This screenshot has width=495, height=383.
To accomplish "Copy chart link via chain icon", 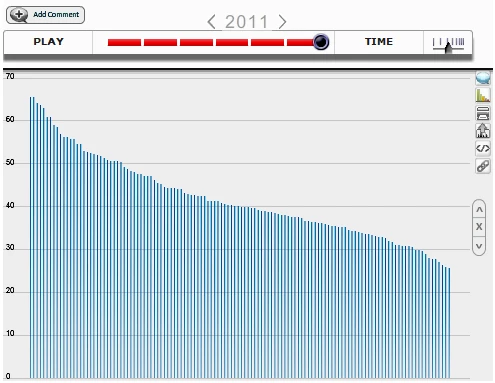I will [483, 166].
